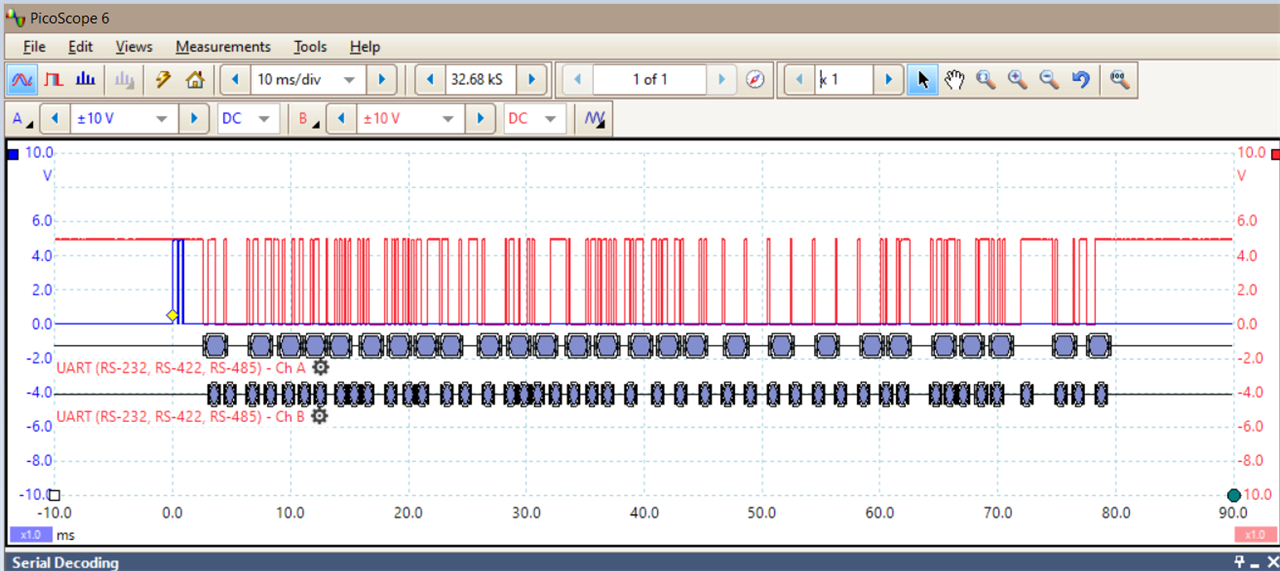Increase Channel A voltage range
The height and width of the screenshot is (571, 1280).
point(194,118)
